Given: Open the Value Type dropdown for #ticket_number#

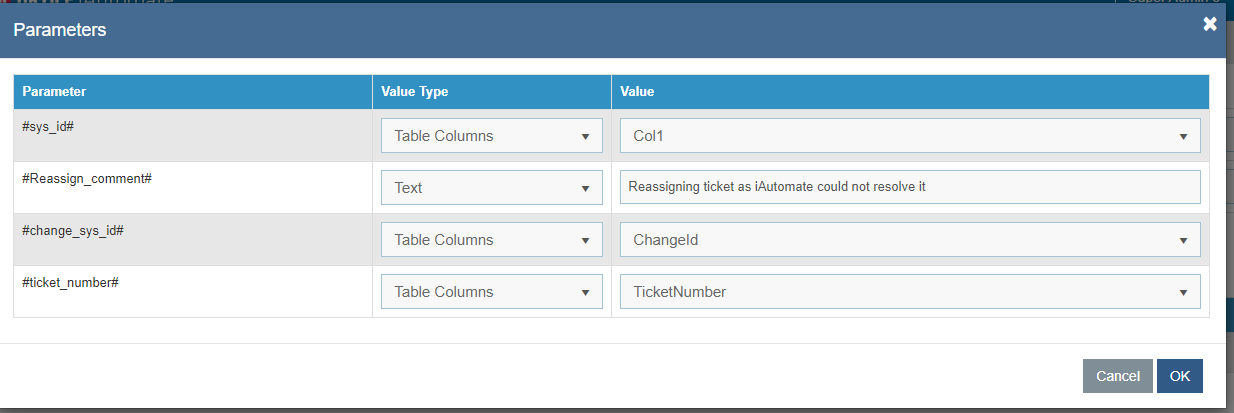Looking at the screenshot, I should [491, 292].
